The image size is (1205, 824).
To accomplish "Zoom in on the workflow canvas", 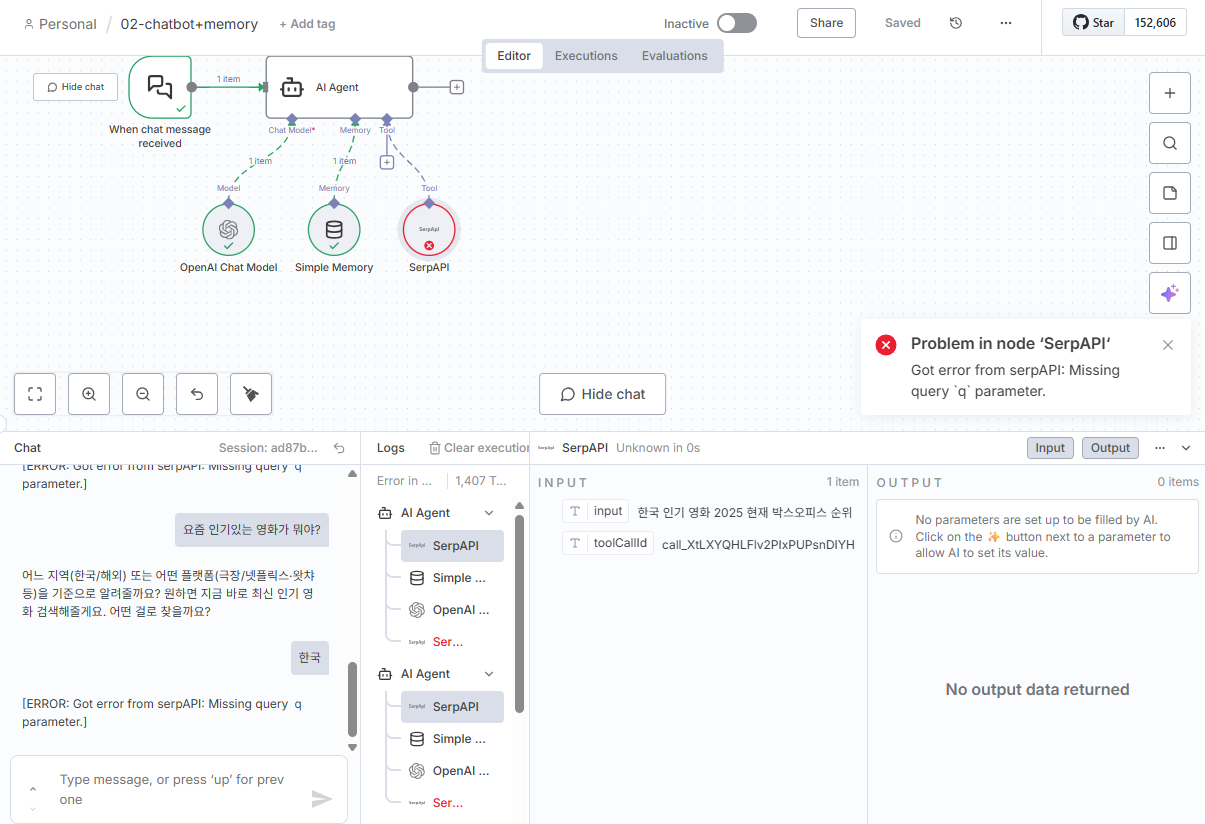I will point(89,394).
